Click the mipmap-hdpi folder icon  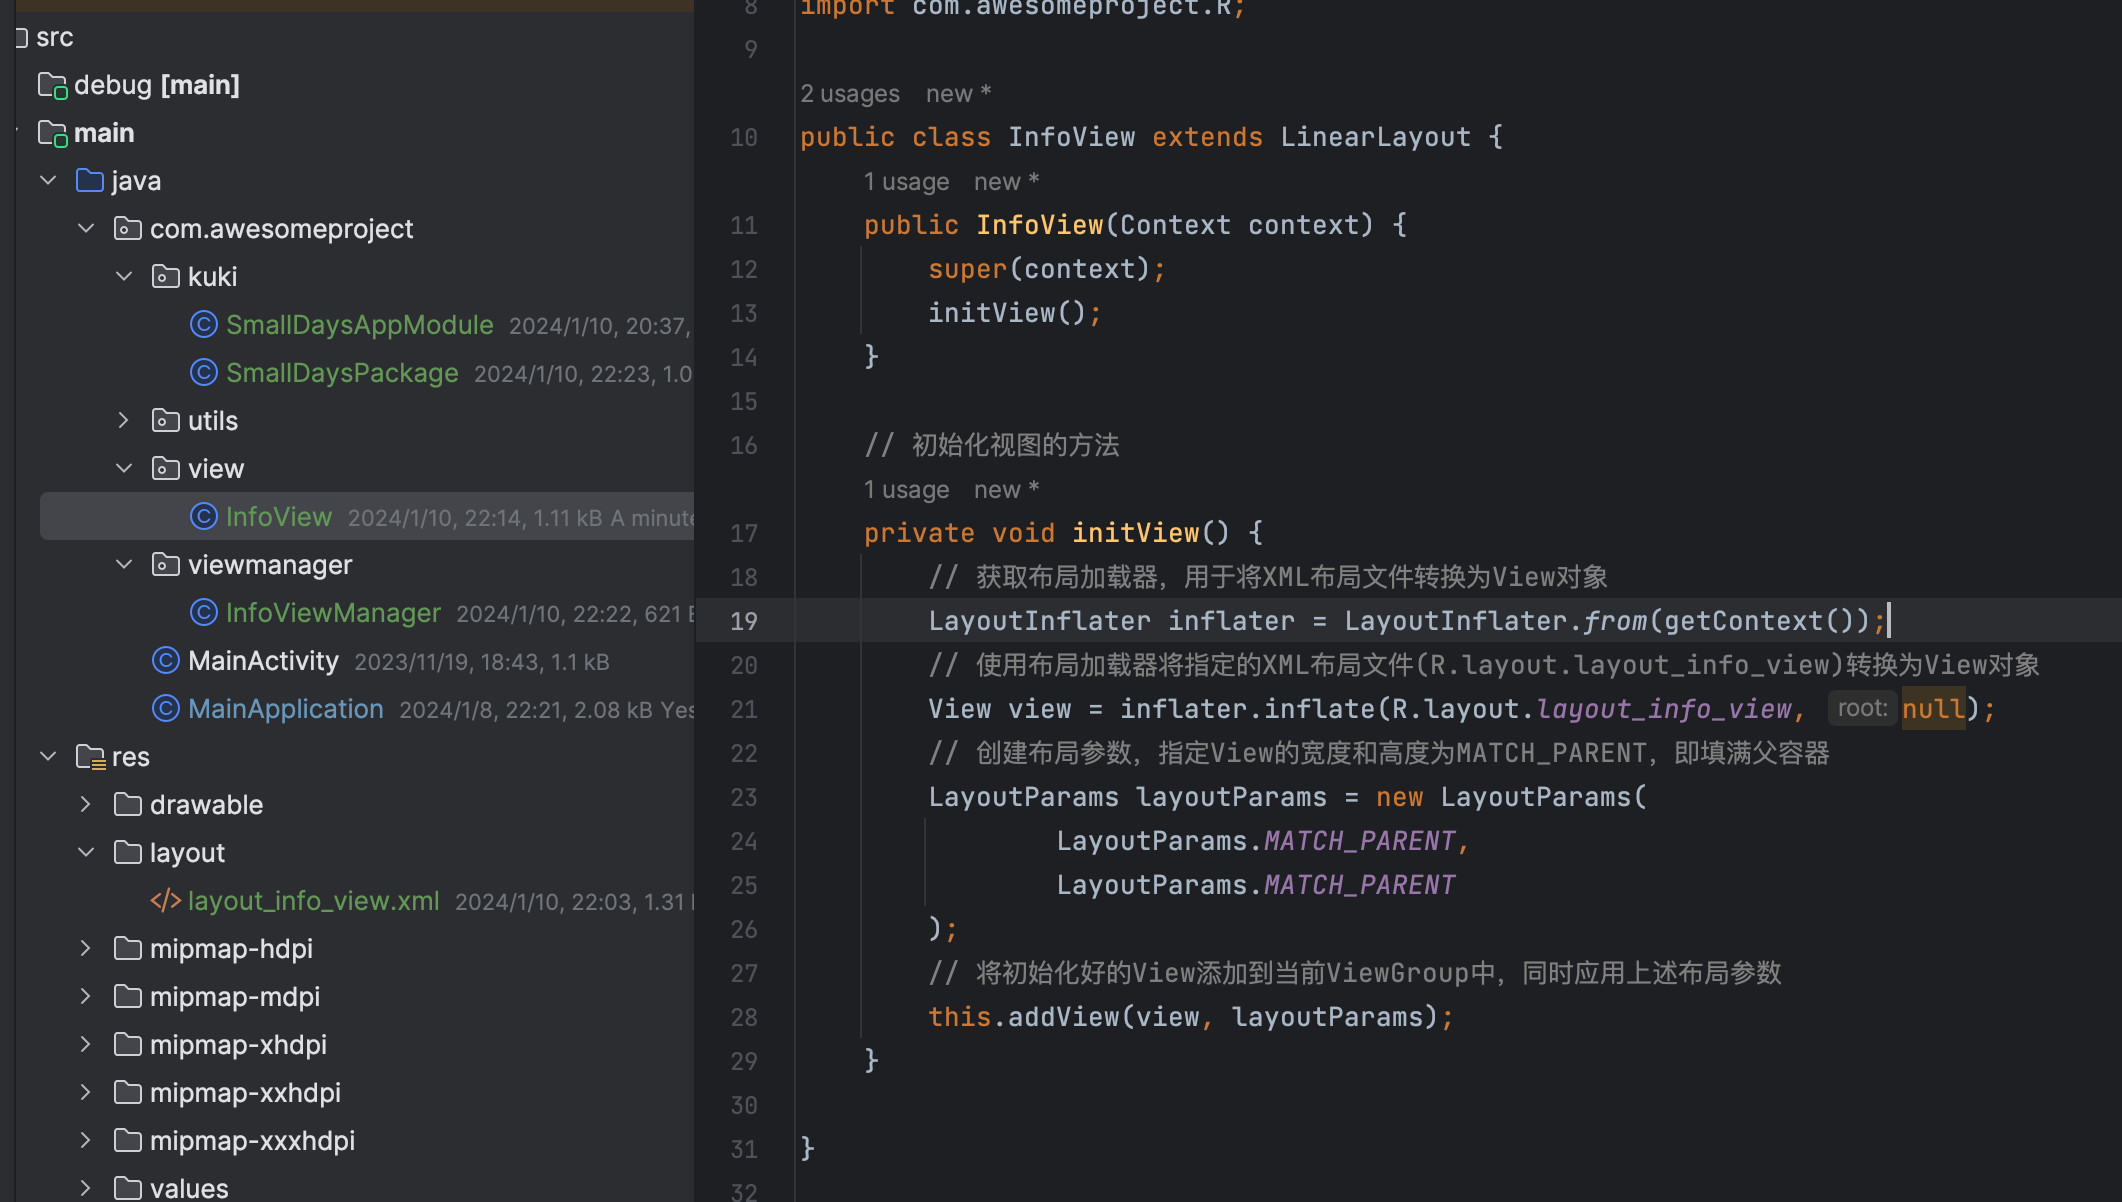point(128,949)
